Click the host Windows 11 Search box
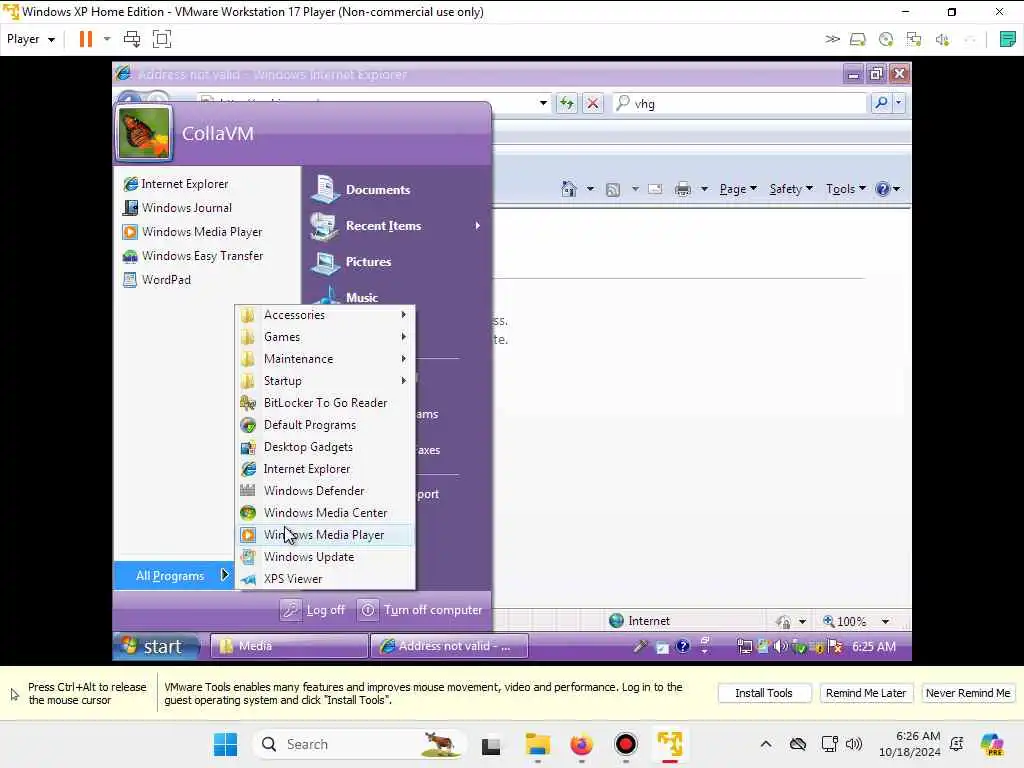Image resolution: width=1024 pixels, height=768 pixels. click(359, 744)
